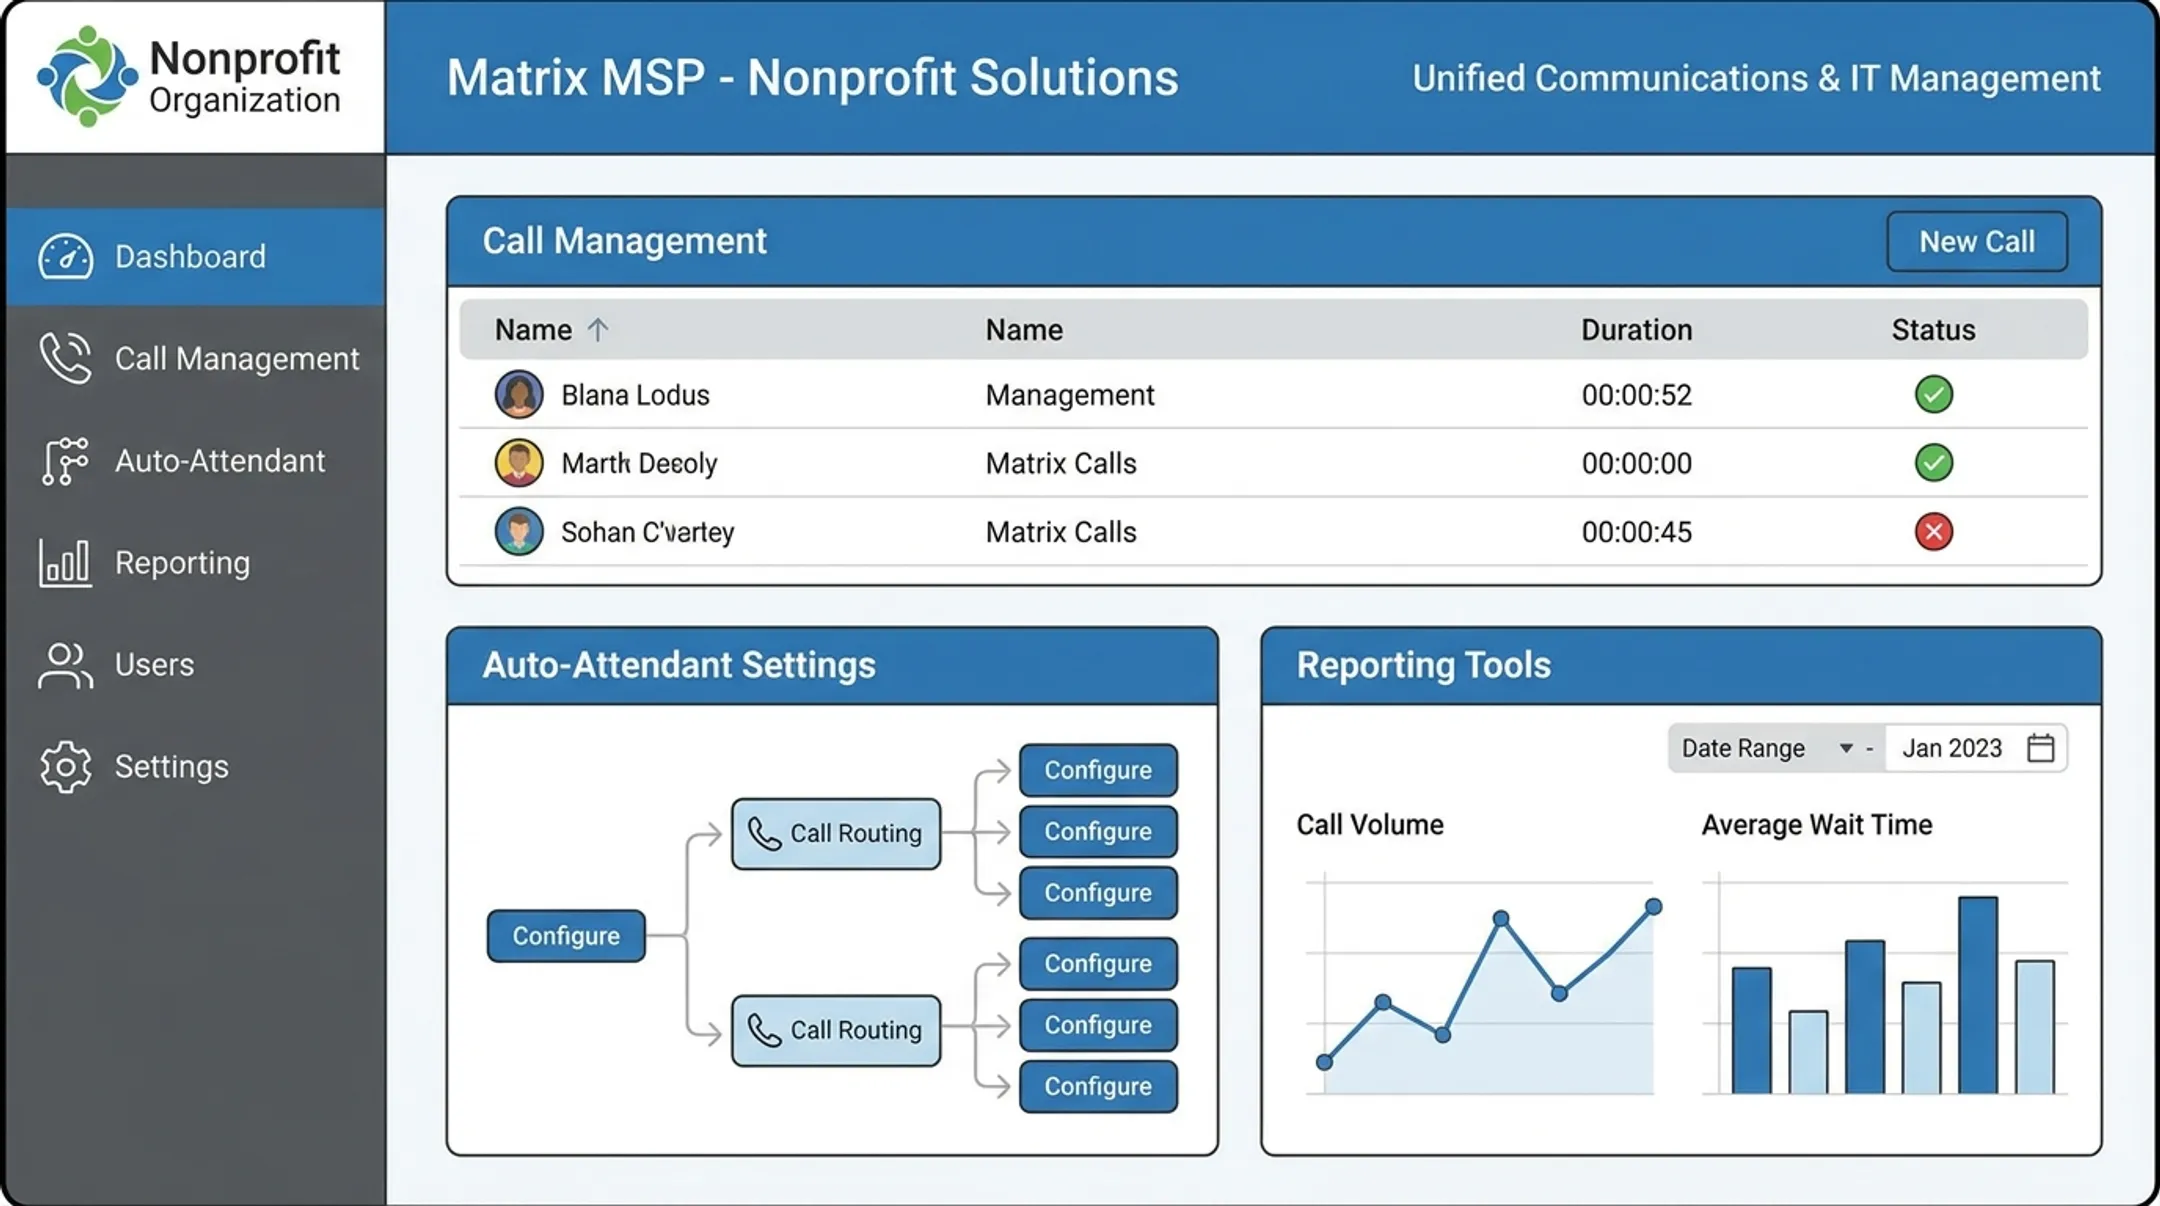This screenshot has width=2160, height=1206.
Task: Click the 00:00:45 duration value
Action: [x=1637, y=532]
